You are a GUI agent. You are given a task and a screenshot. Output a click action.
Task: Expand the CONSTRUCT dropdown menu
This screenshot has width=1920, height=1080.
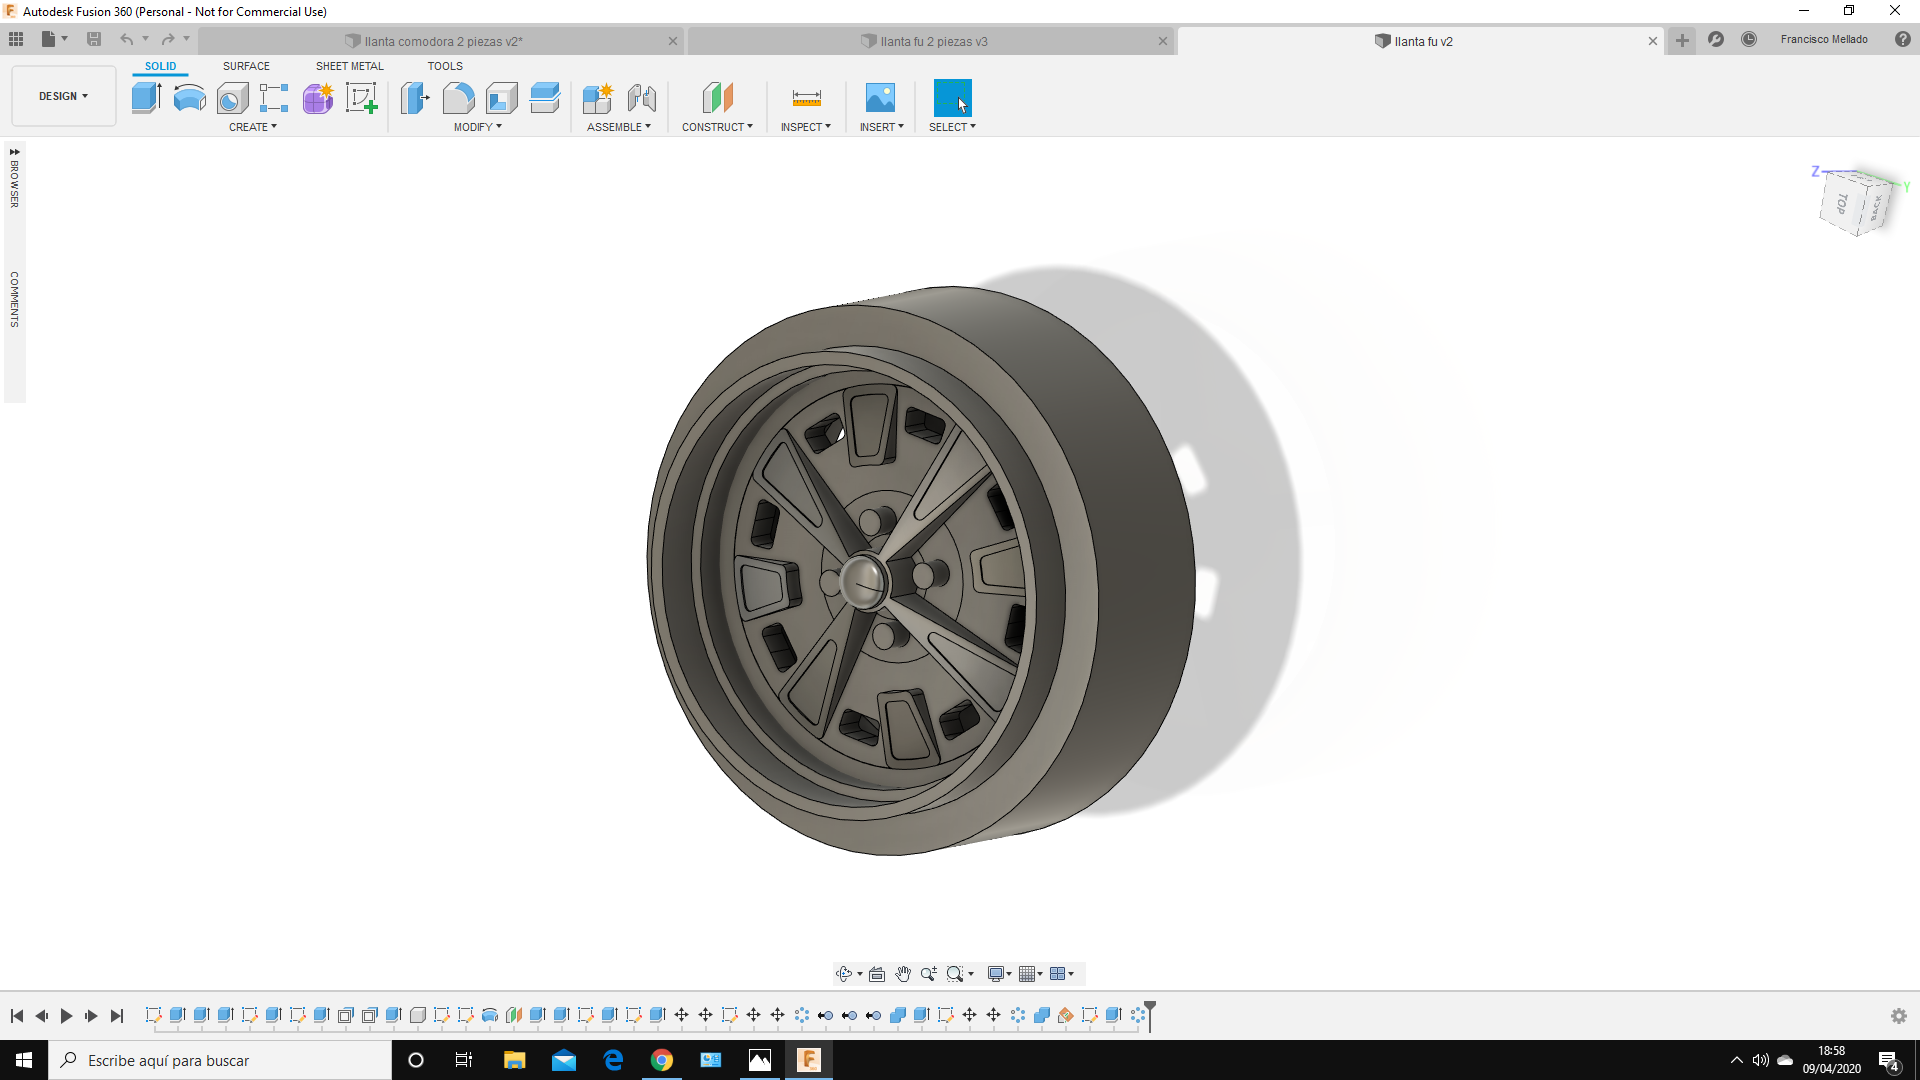717,127
